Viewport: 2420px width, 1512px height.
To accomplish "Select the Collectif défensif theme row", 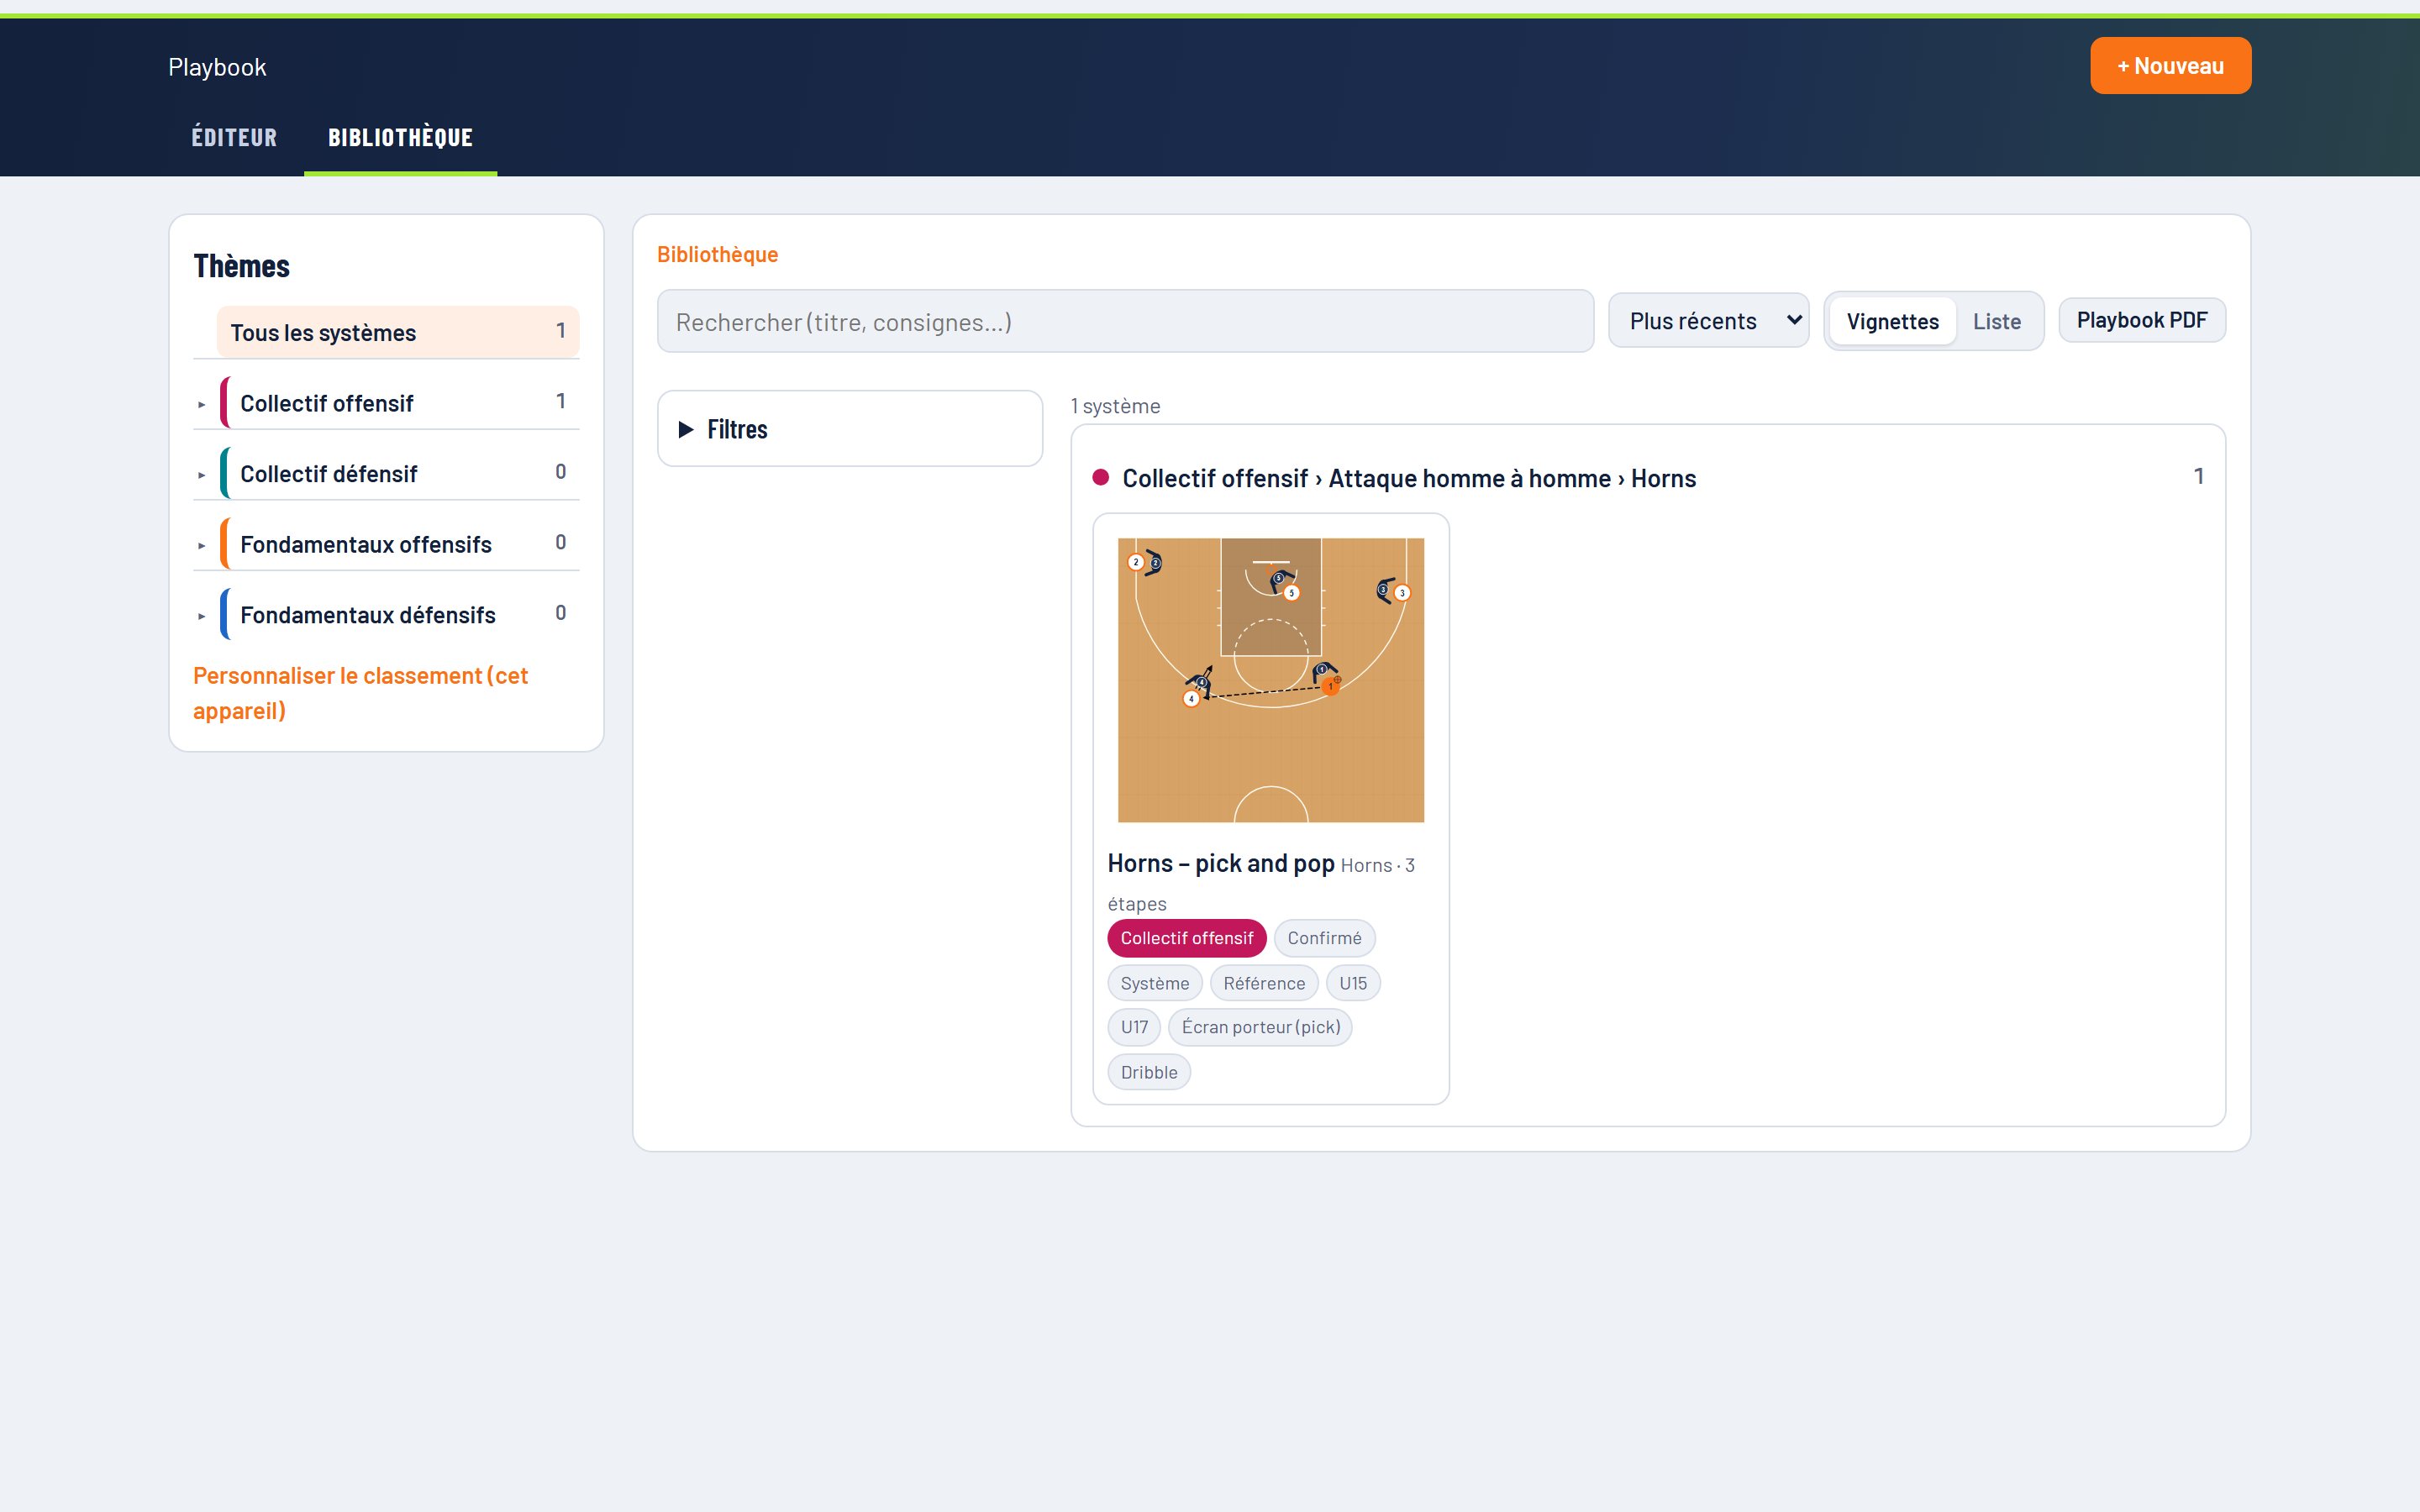I will 398,473.
